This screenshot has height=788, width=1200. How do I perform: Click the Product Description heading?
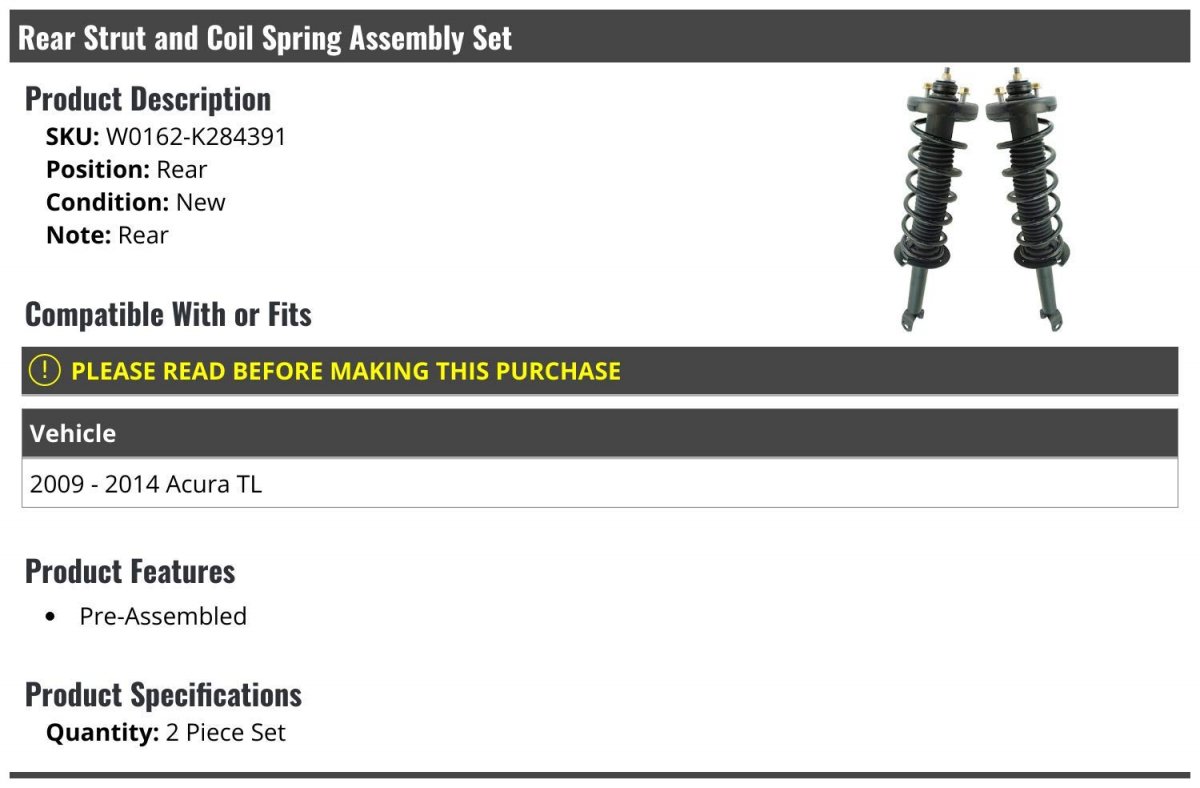point(148,99)
